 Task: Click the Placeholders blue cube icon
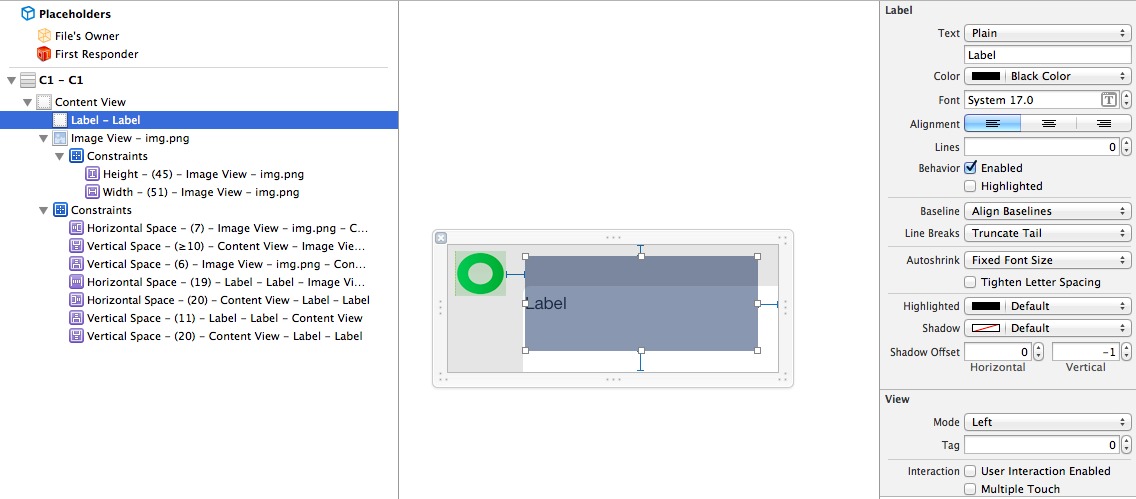point(28,14)
